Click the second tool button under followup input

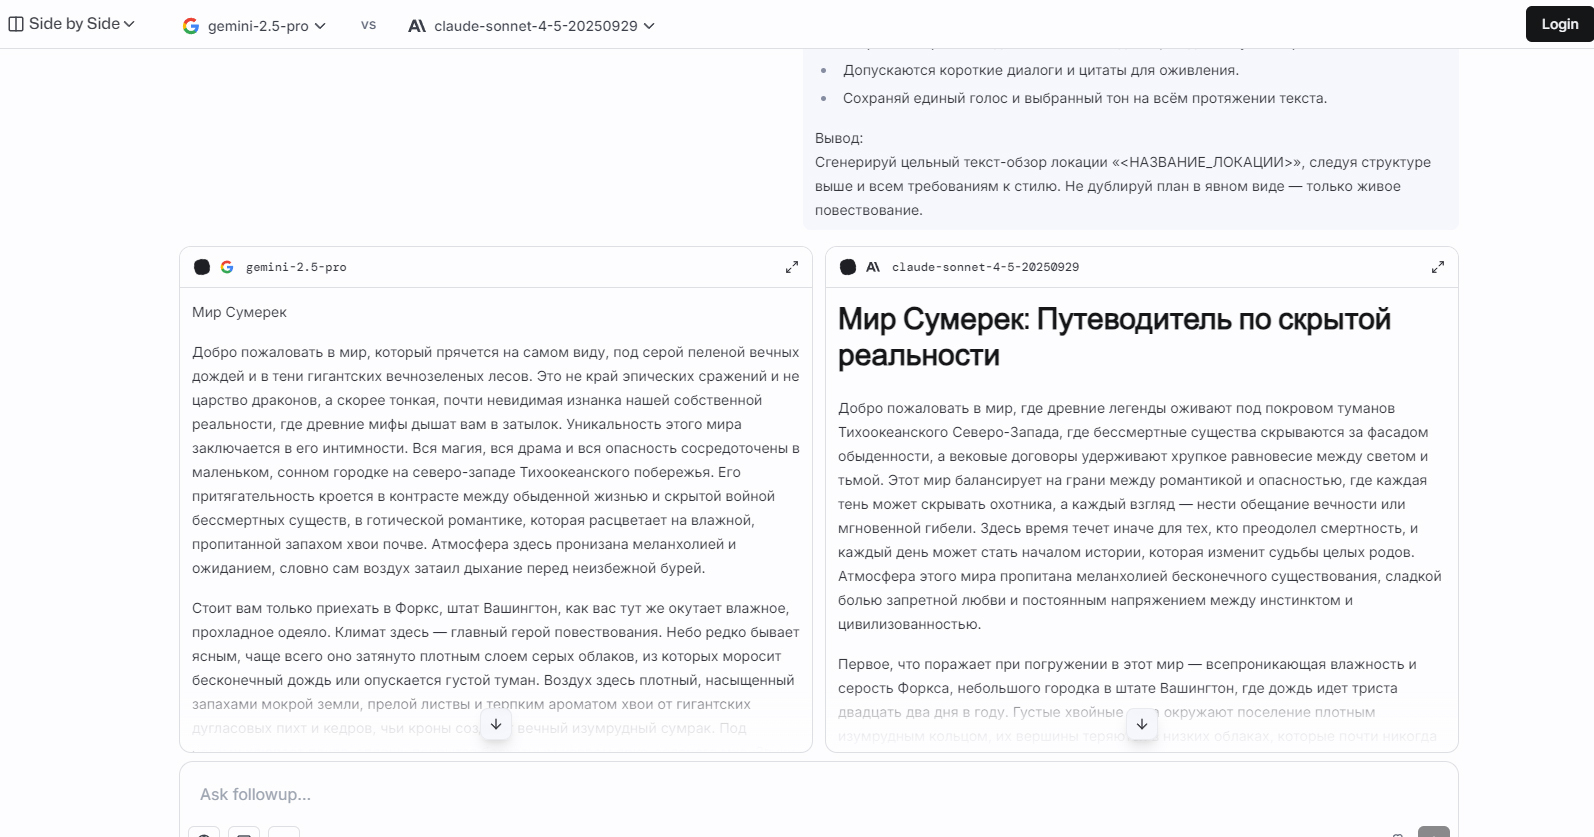coord(244,832)
